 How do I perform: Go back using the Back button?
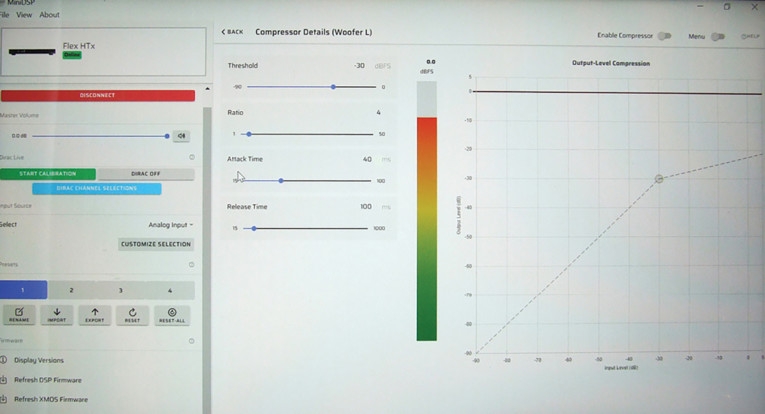point(232,32)
